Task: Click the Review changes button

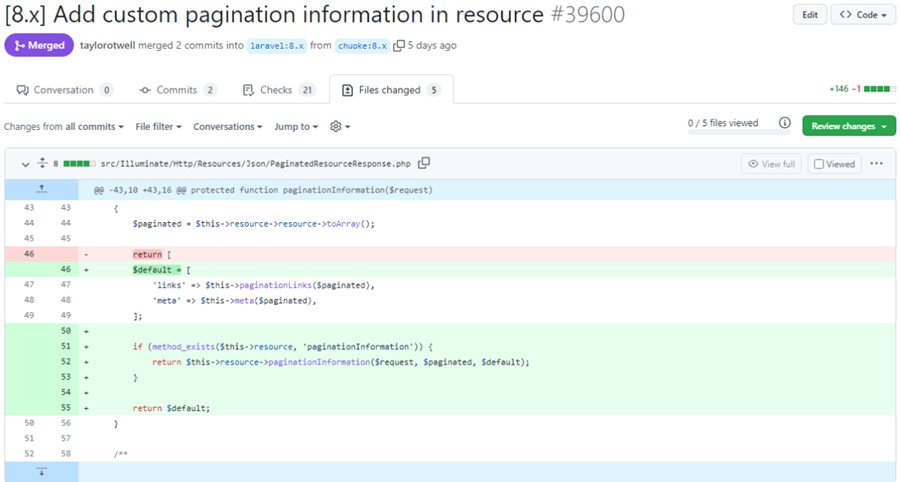Action: (x=848, y=126)
